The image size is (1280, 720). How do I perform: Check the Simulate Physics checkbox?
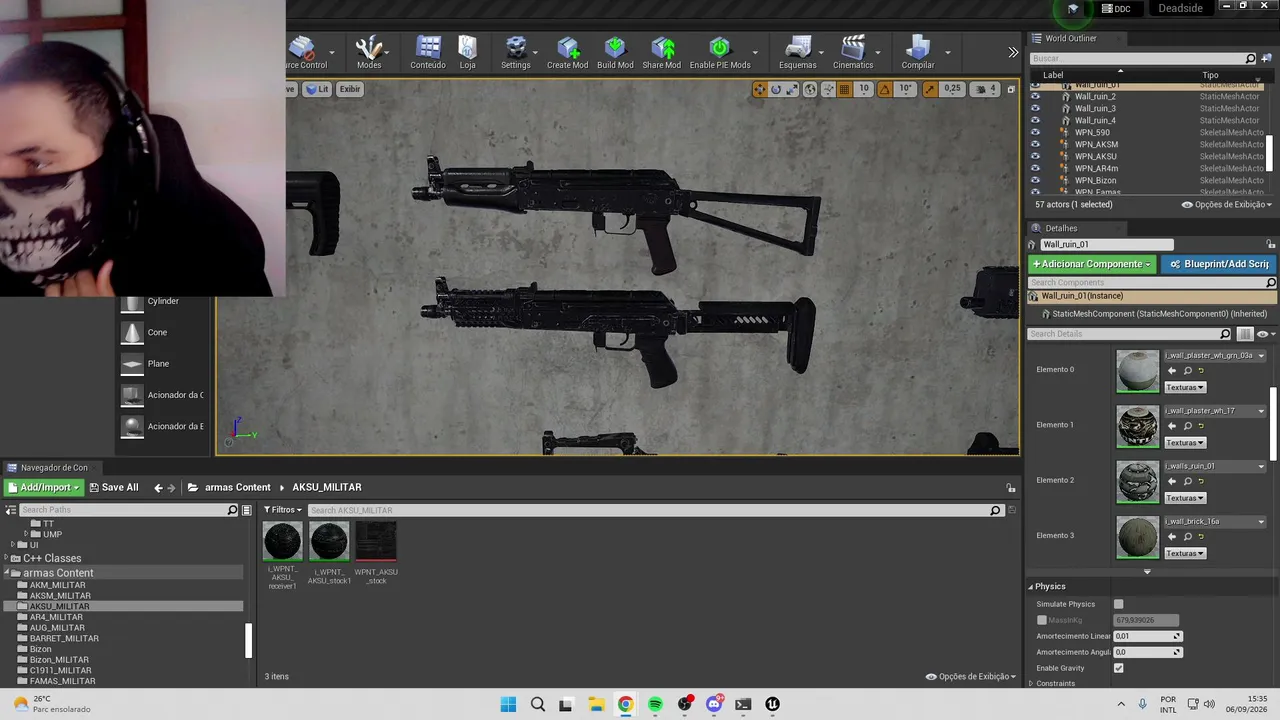(x=1118, y=604)
